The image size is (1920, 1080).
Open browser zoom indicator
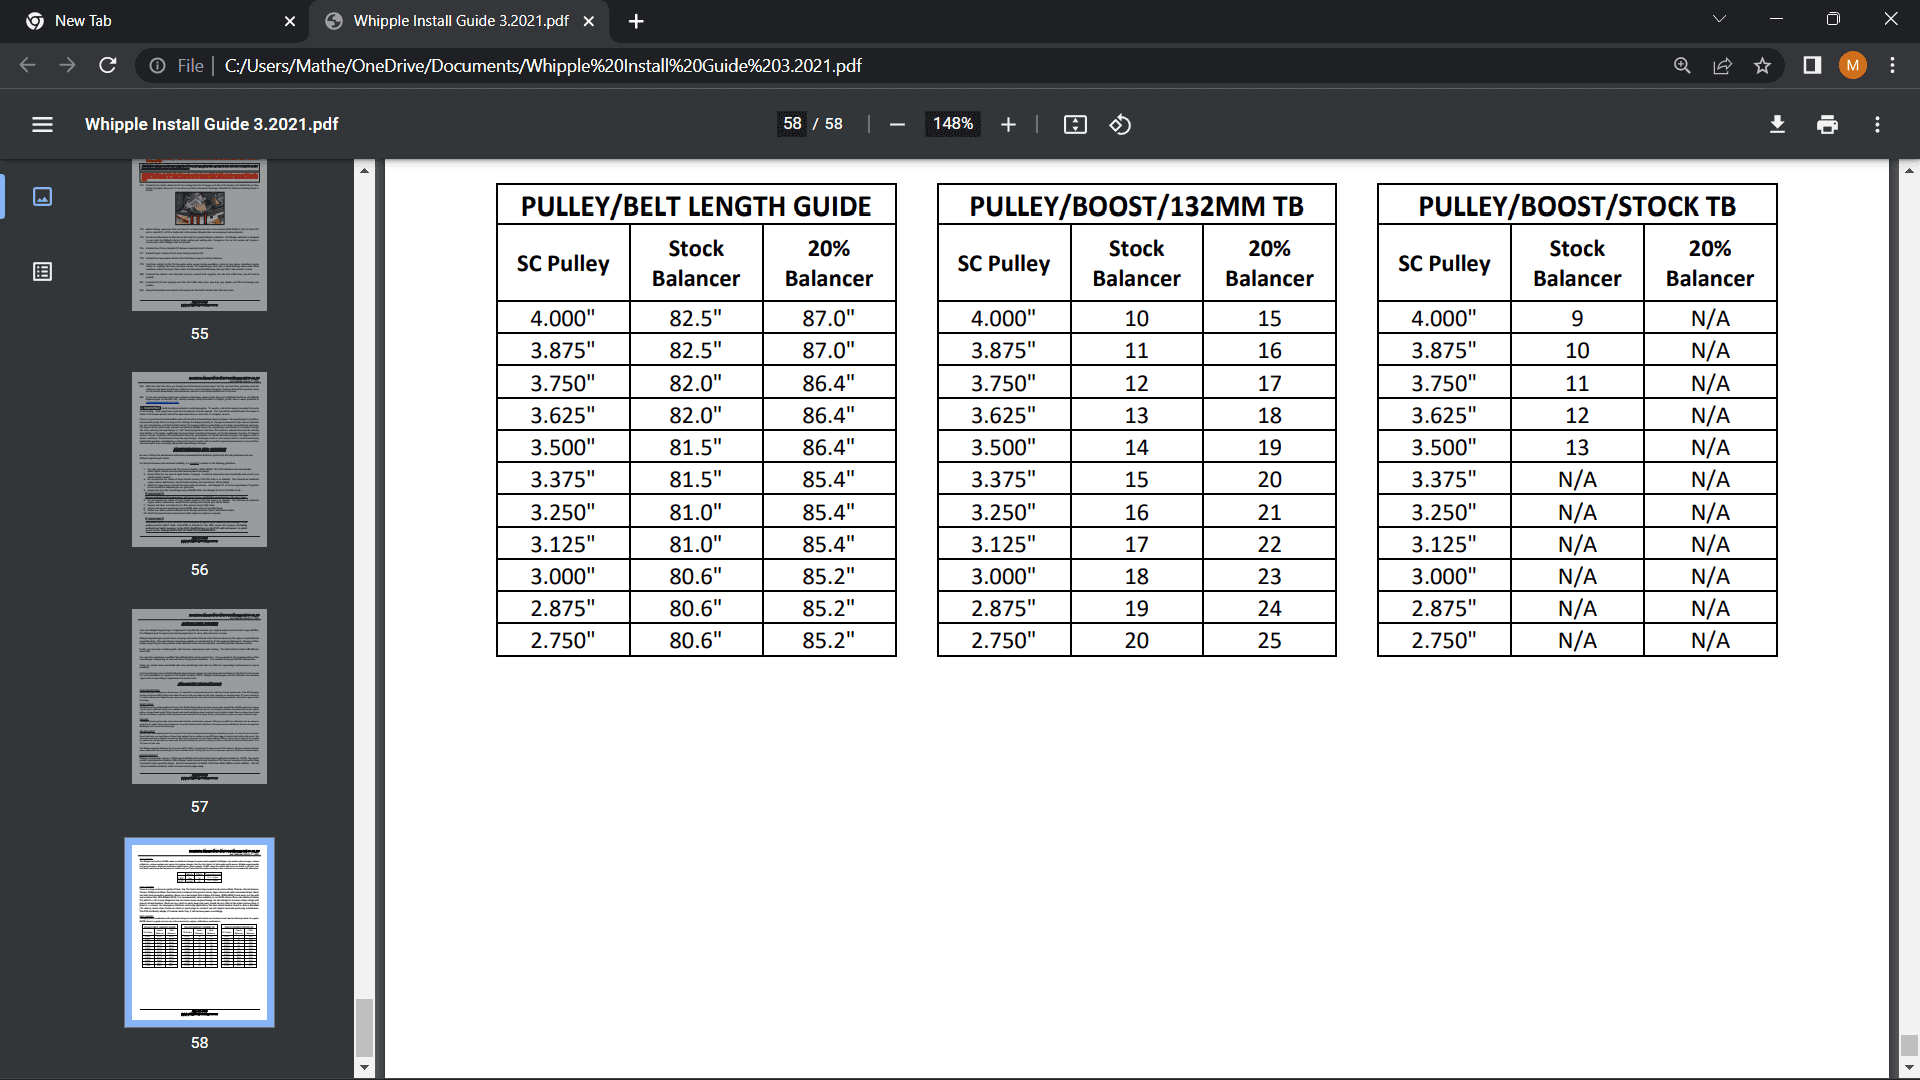[1682, 65]
